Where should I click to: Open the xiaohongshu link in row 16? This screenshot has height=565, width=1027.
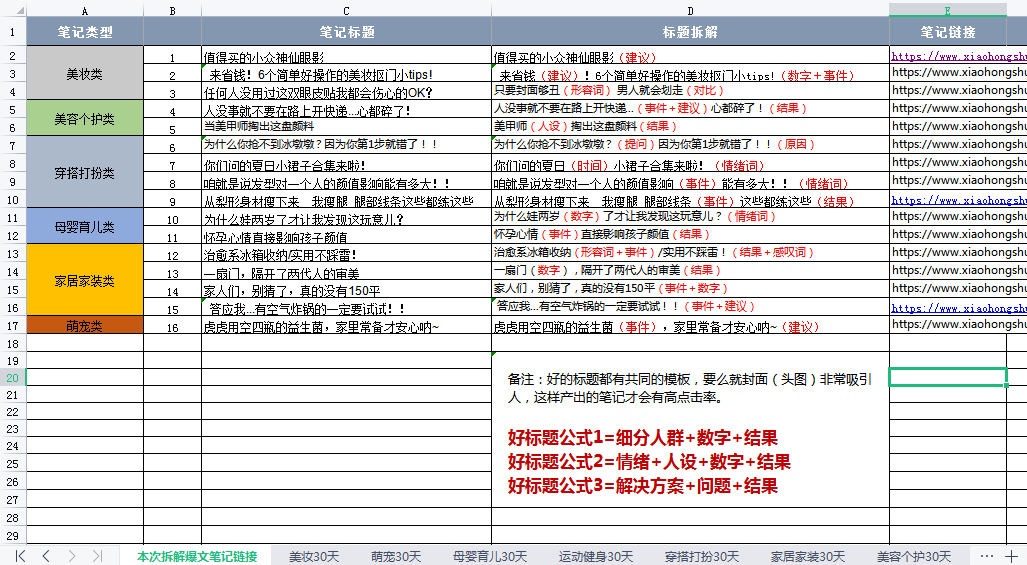click(x=958, y=308)
